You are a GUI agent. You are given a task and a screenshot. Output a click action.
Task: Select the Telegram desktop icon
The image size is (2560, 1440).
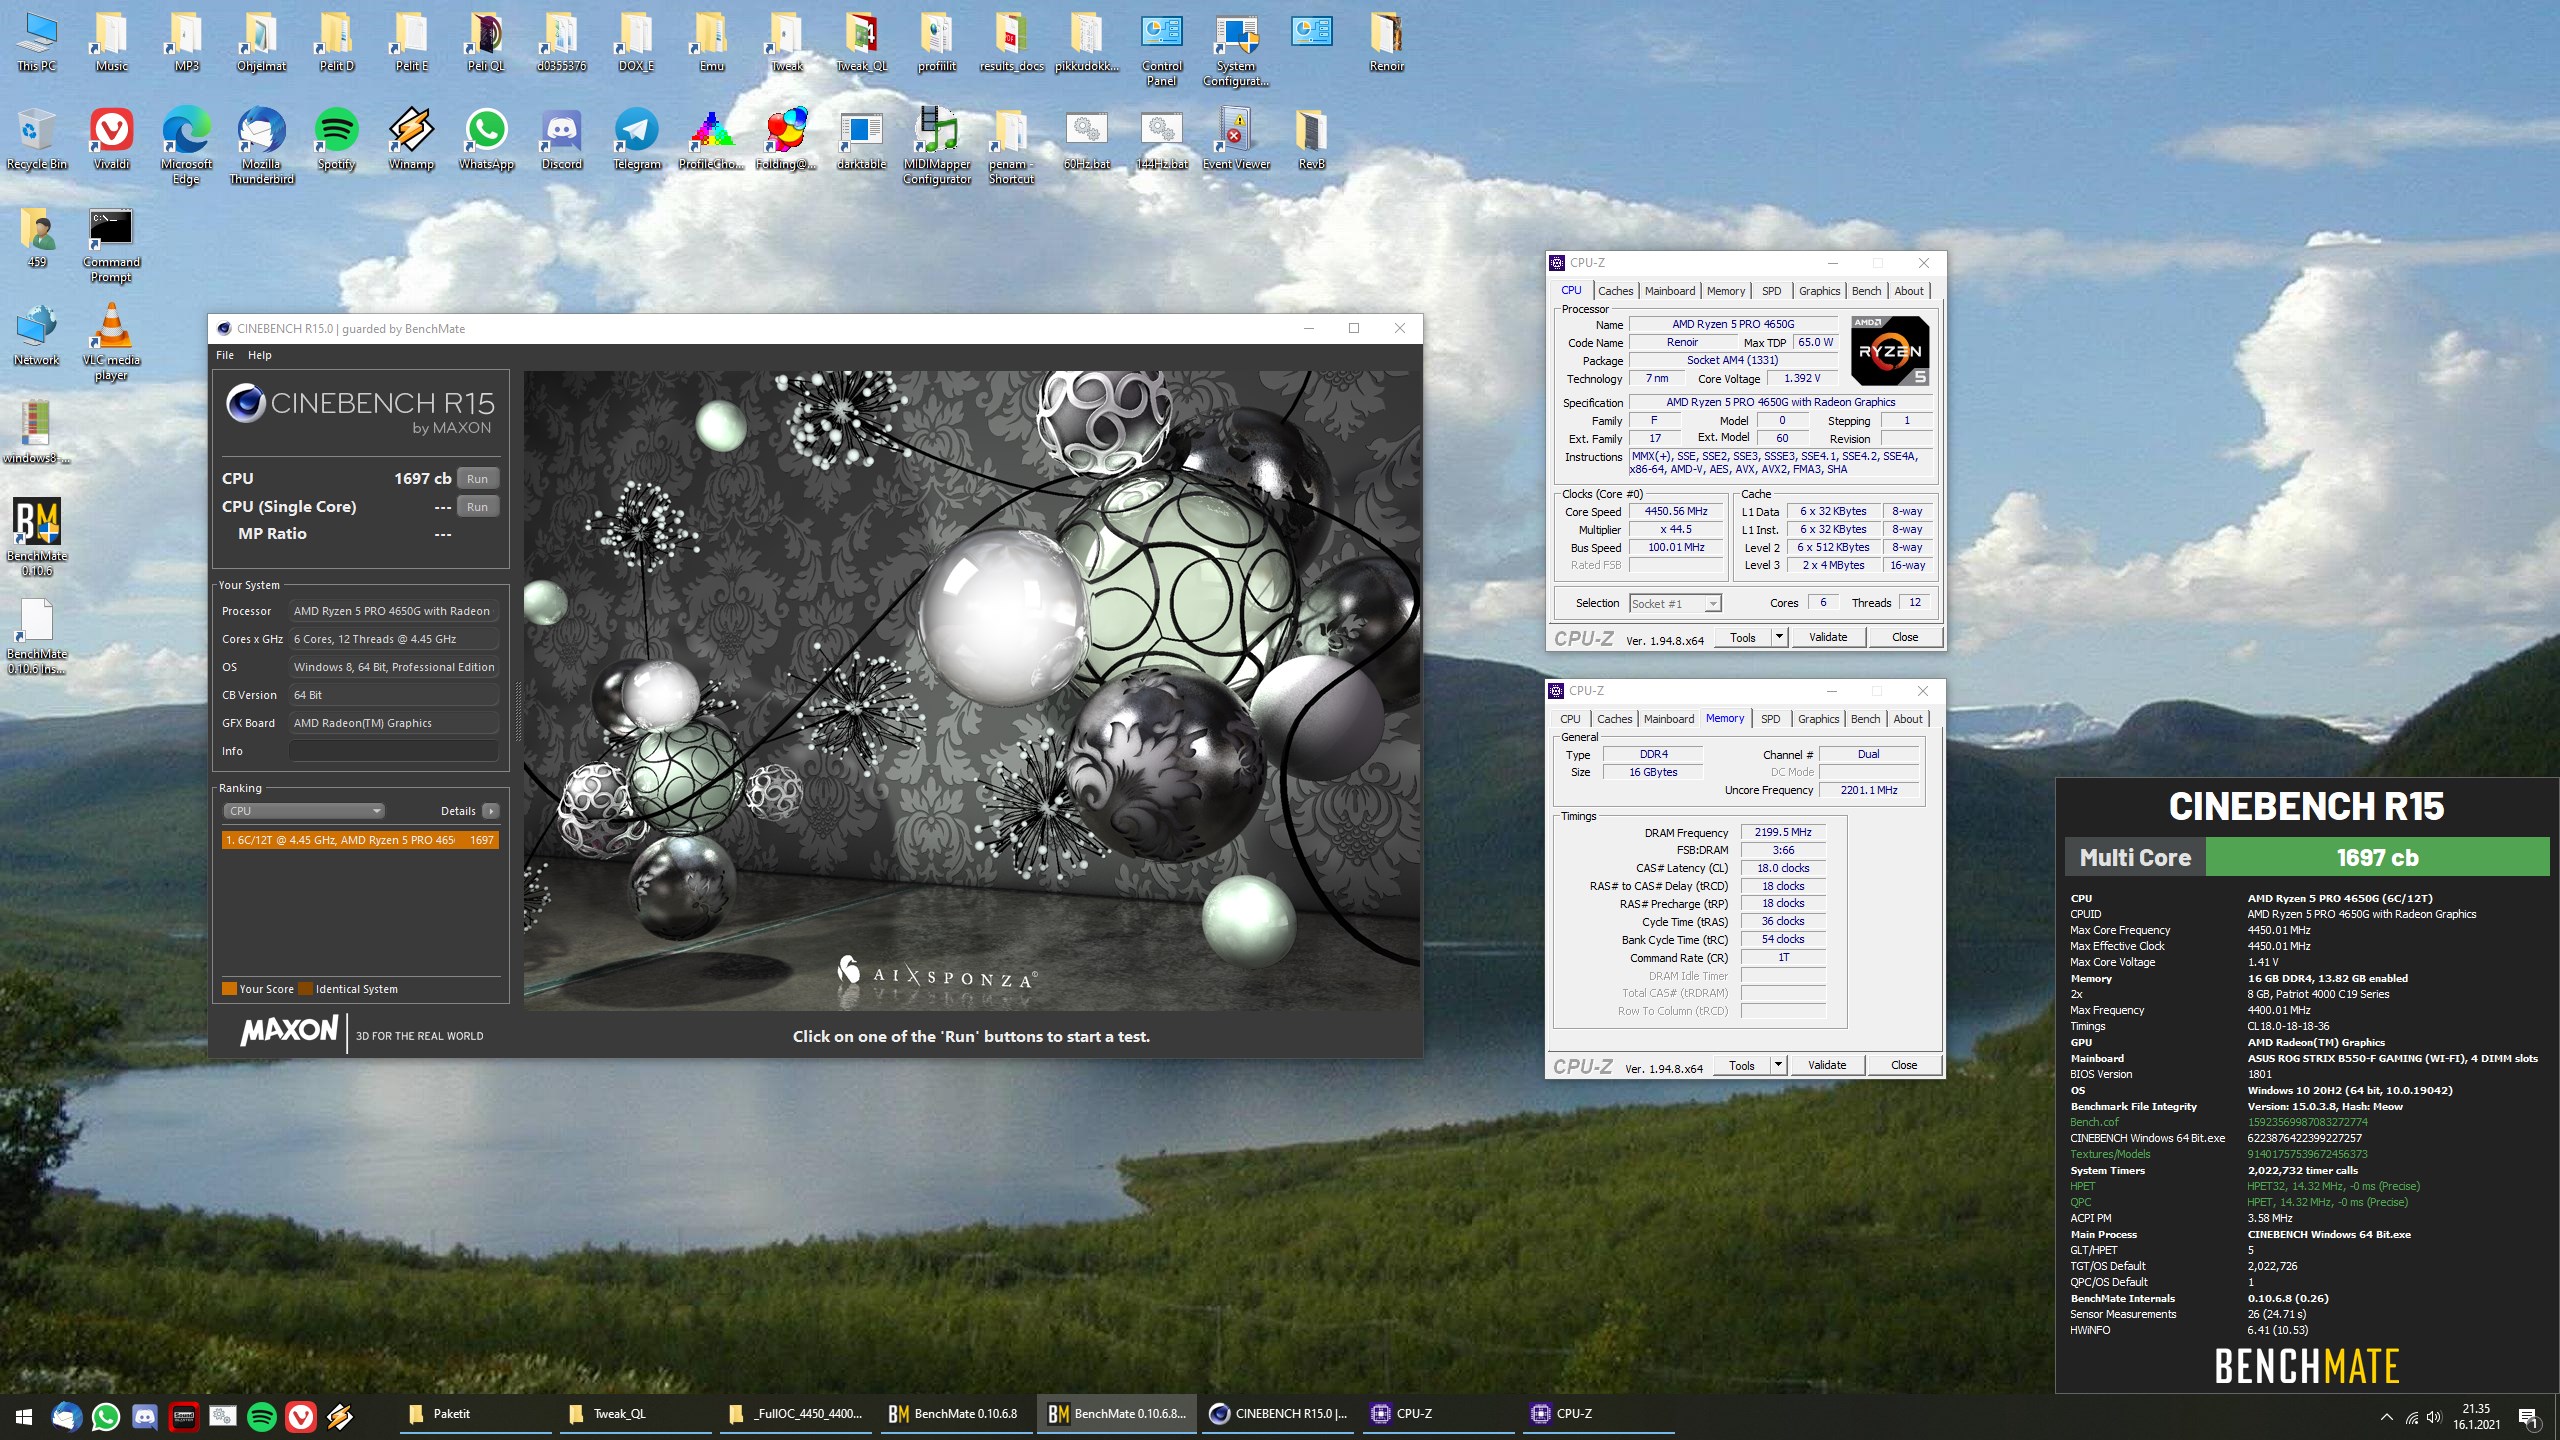(x=636, y=139)
